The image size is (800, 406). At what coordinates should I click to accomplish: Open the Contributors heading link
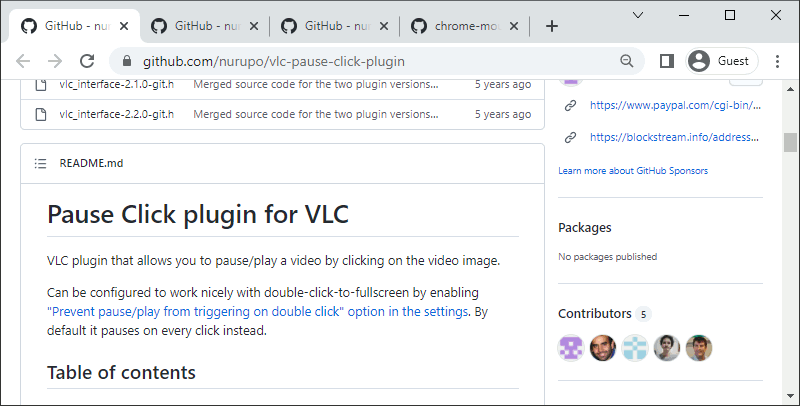coord(595,313)
